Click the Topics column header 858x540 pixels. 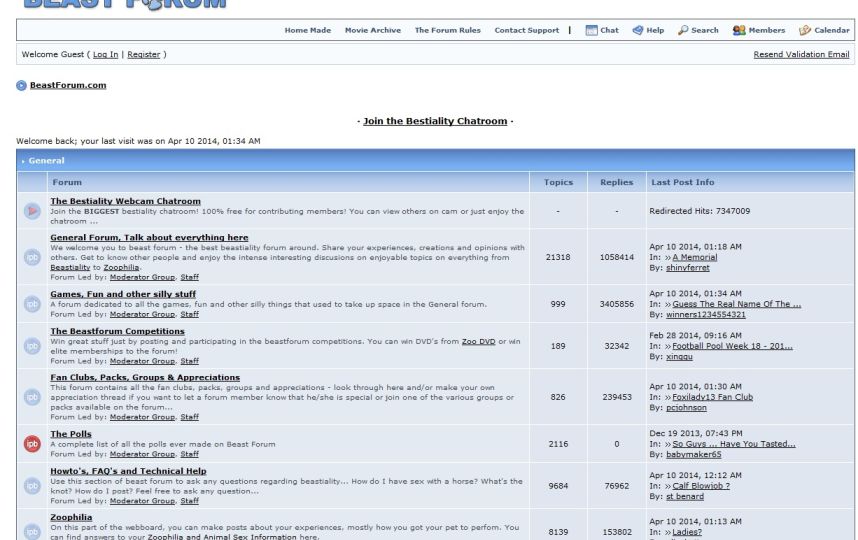[558, 182]
